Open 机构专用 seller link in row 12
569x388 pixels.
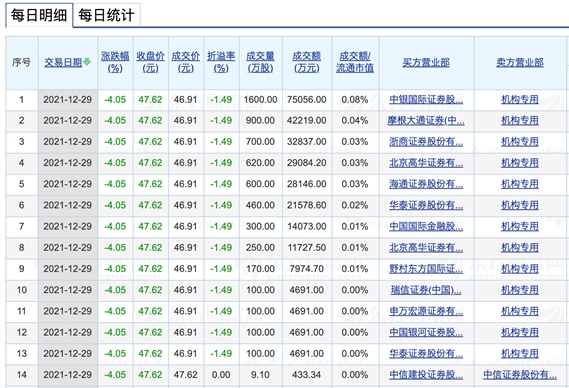[x=520, y=332]
